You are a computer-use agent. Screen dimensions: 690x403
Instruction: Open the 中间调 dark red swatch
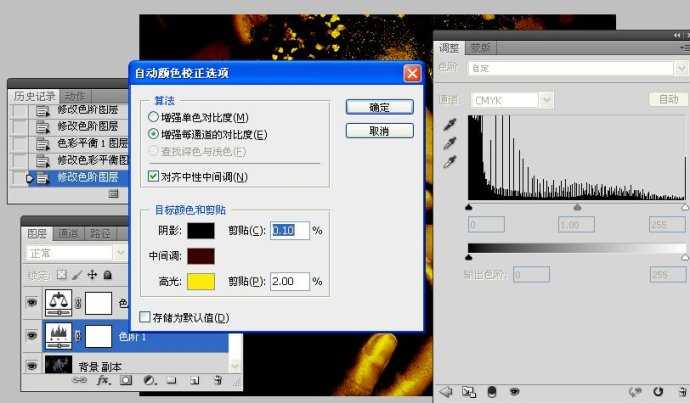pos(201,256)
